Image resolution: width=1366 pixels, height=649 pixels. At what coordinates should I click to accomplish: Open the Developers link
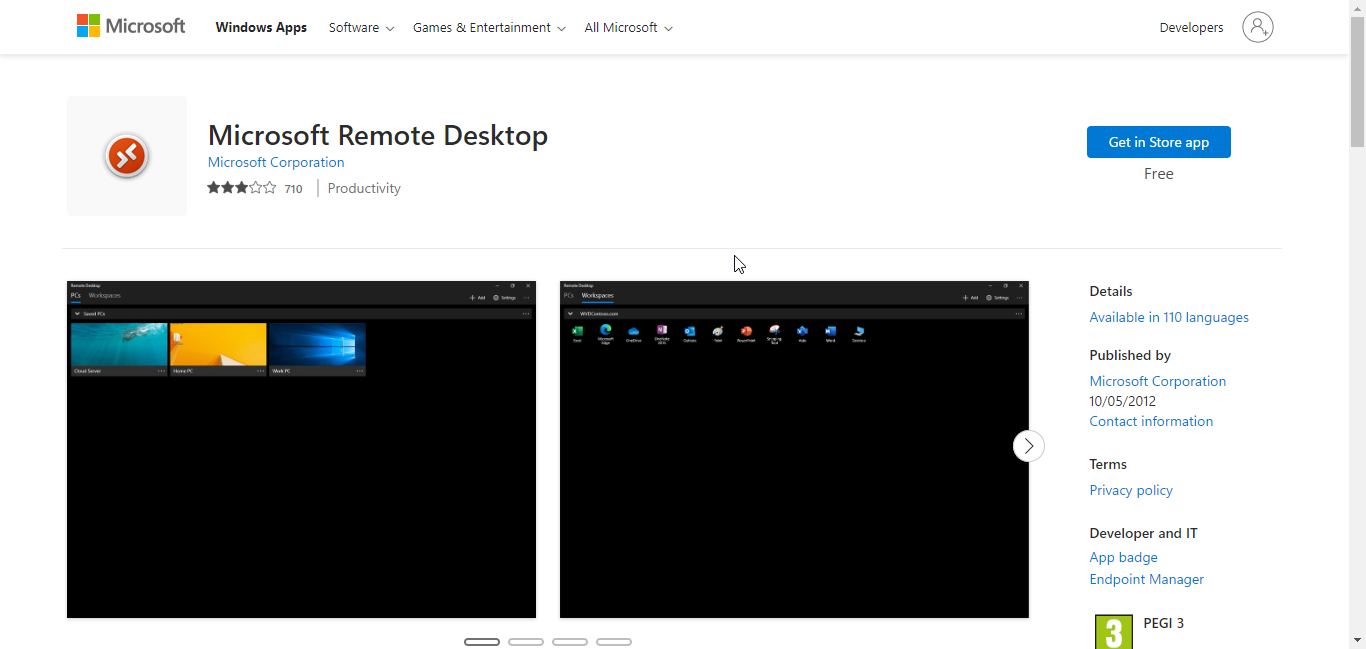coord(1191,27)
